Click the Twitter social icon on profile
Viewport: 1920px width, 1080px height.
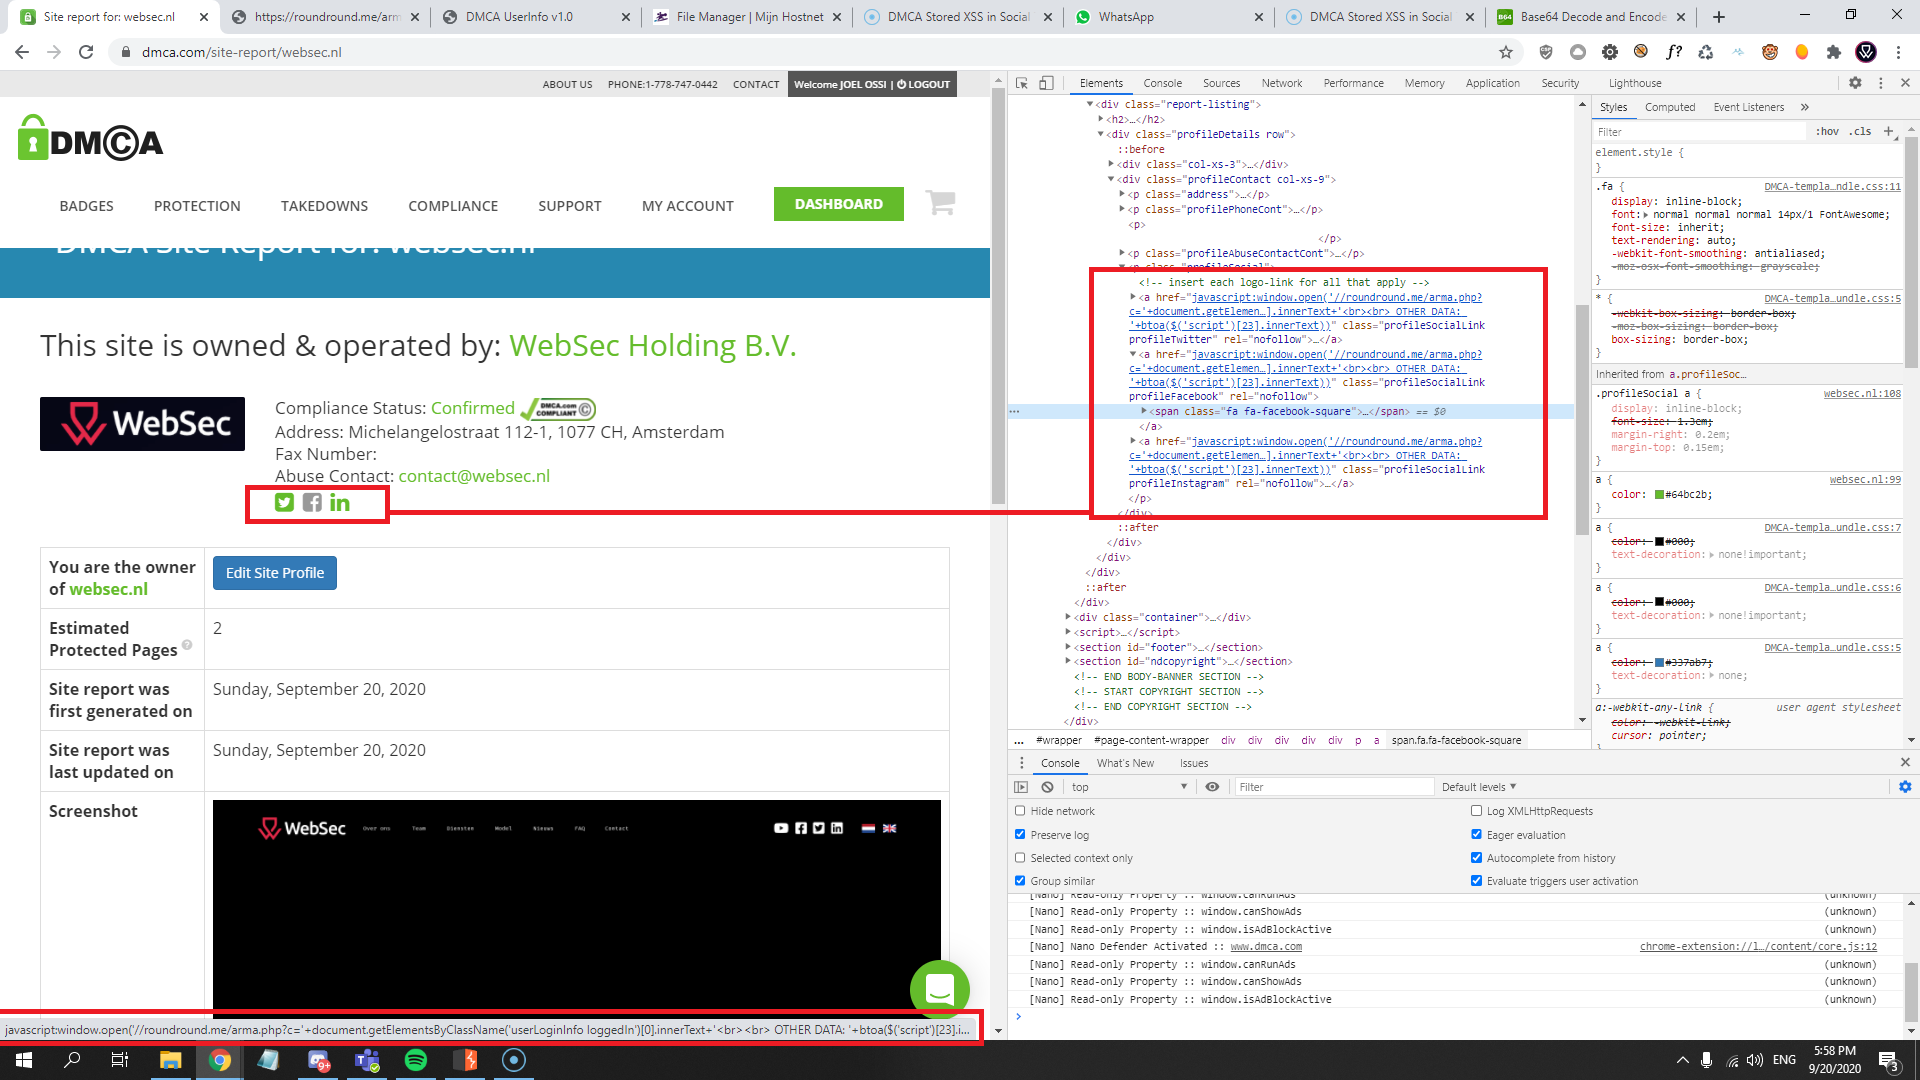point(284,502)
